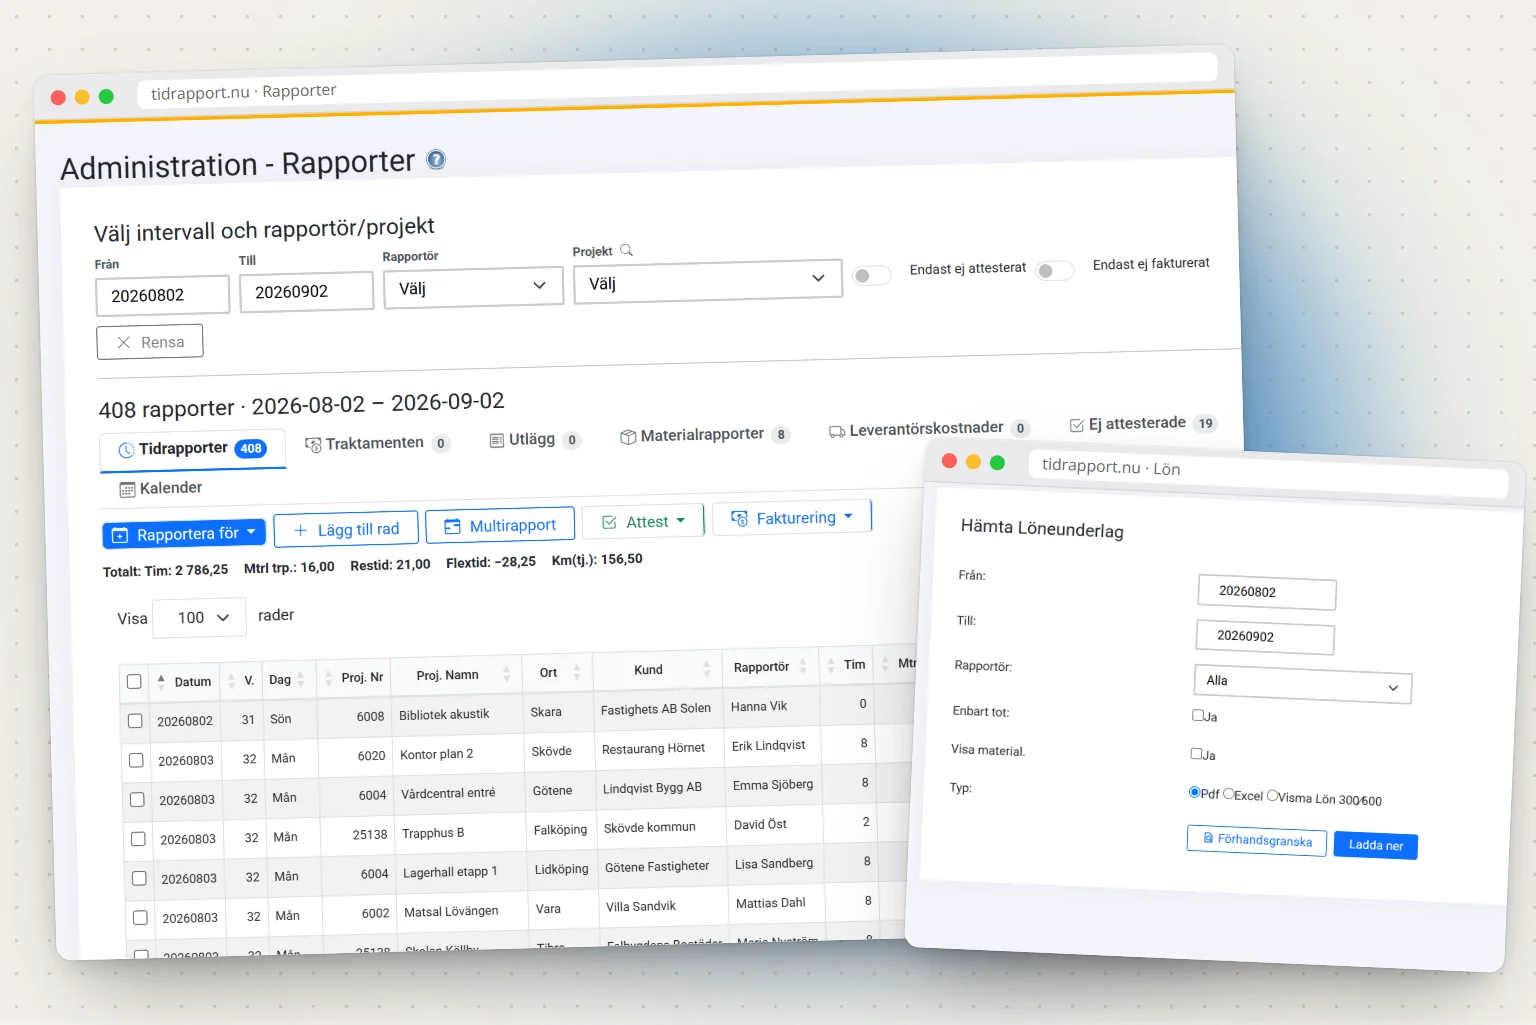
Task: Sort table by Datum column arrows
Action: click(x=161, y=682)
